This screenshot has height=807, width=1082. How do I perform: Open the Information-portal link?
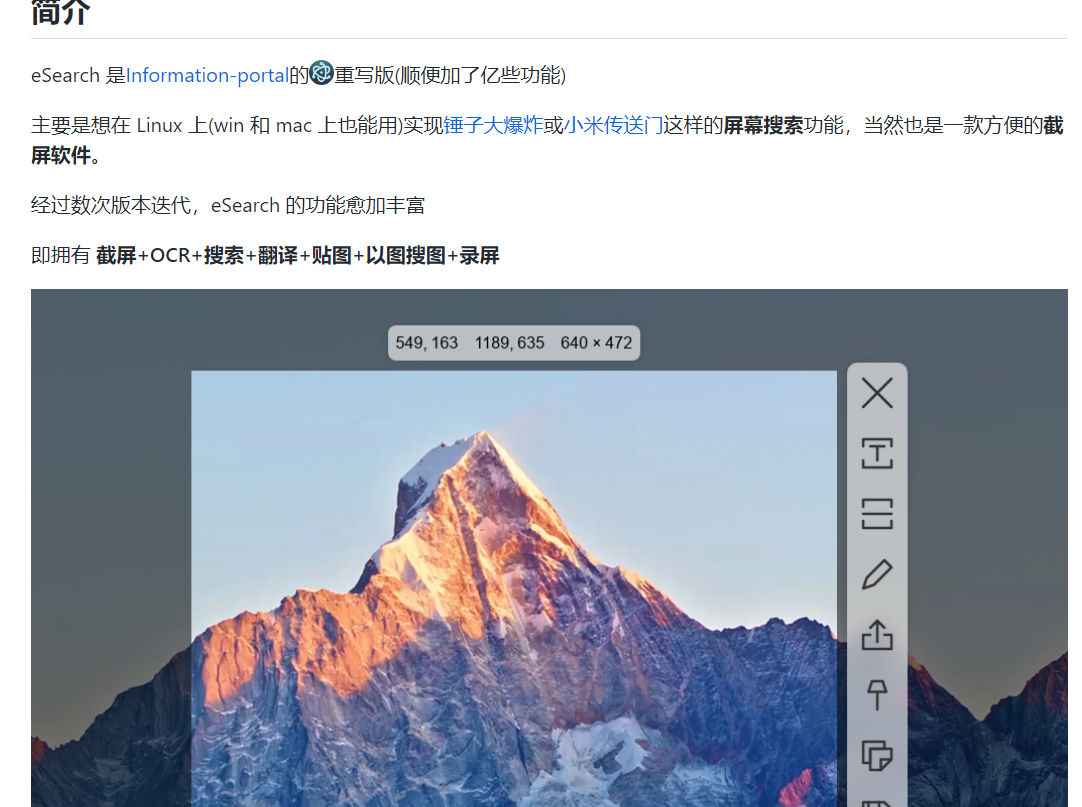(207, 75)
